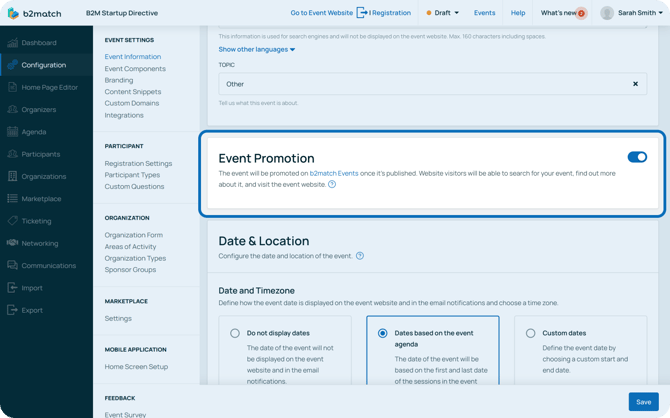Open Organization Form settings
The height and width of the screenshot is (418, 670).
134,235
